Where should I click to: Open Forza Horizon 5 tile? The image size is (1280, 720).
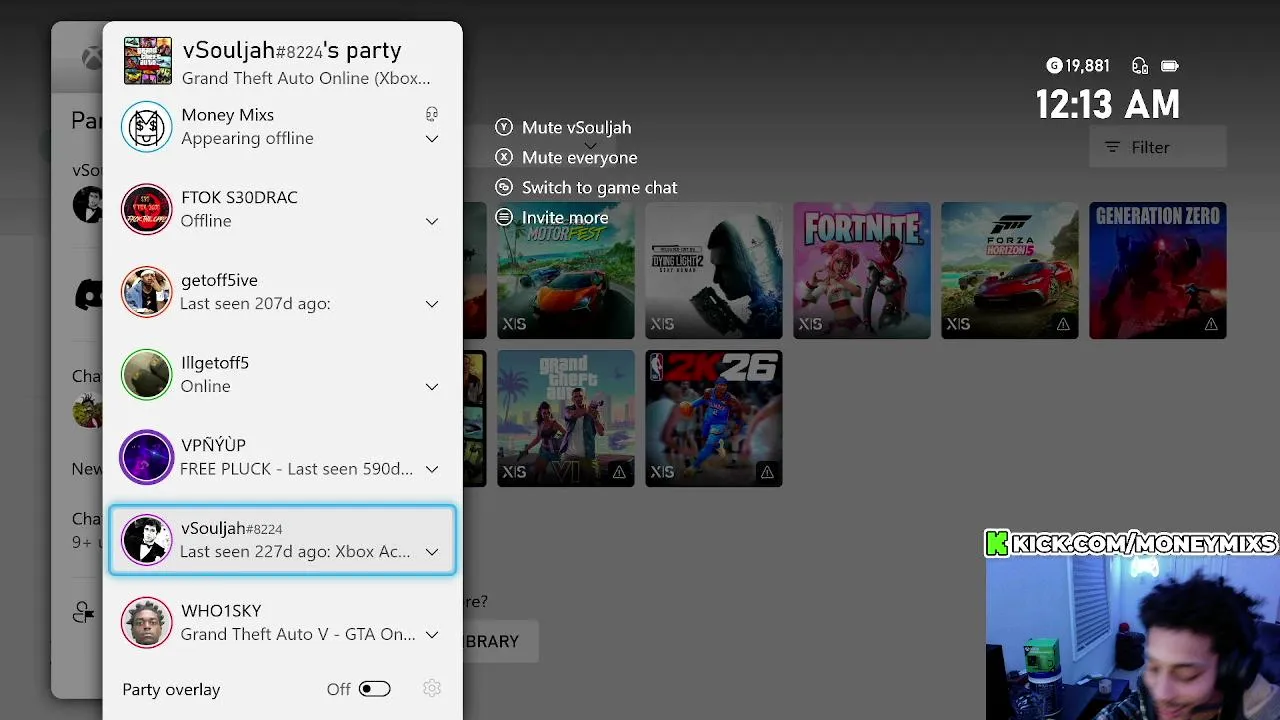pyautogui.click(x=1010, y=270)
